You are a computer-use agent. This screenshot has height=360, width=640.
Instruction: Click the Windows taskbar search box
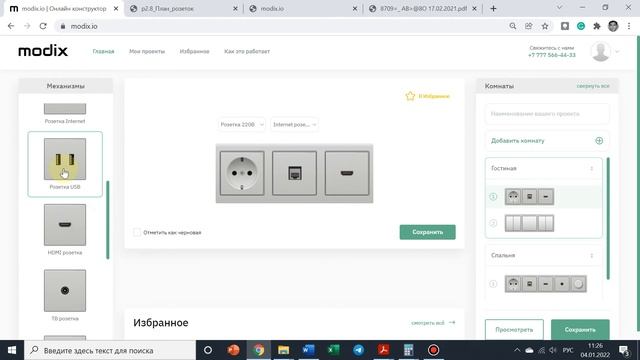(x=110, y=350)
